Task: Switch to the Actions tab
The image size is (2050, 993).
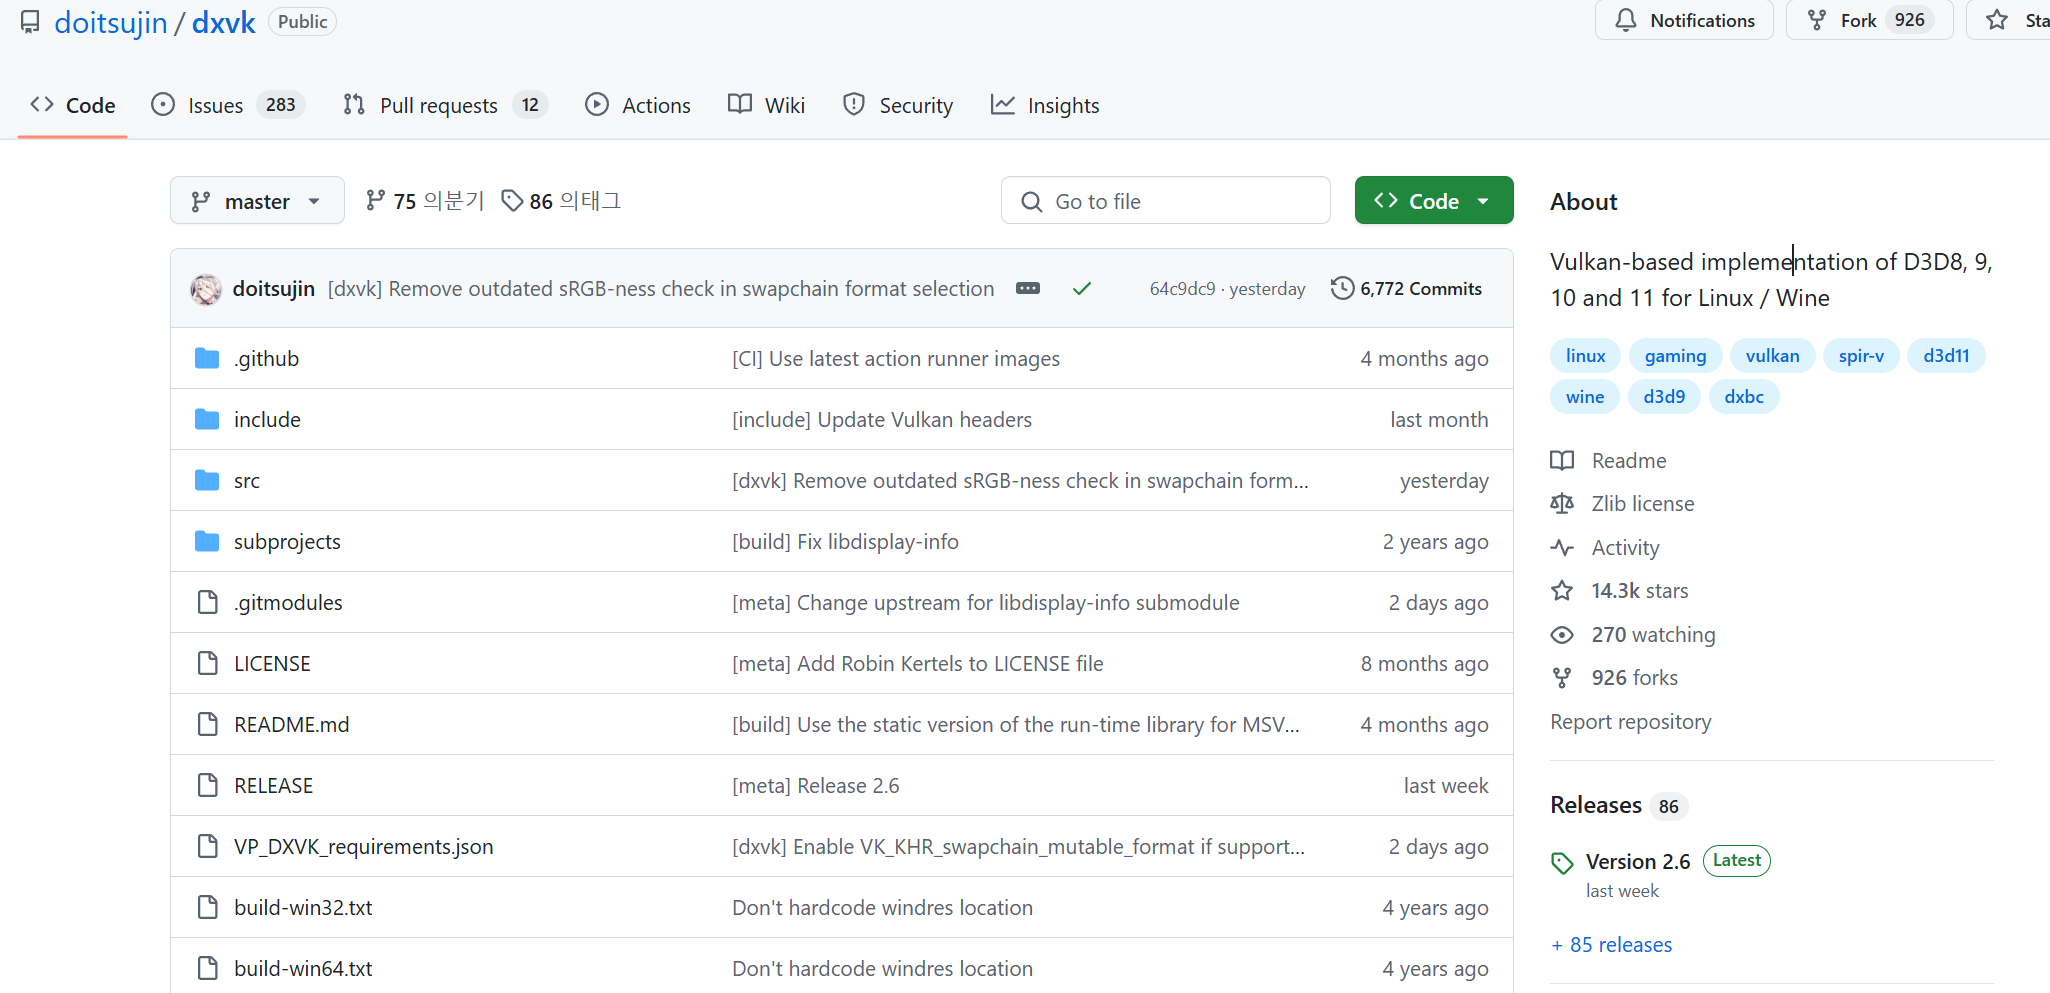Action: [x=638, y=105]
